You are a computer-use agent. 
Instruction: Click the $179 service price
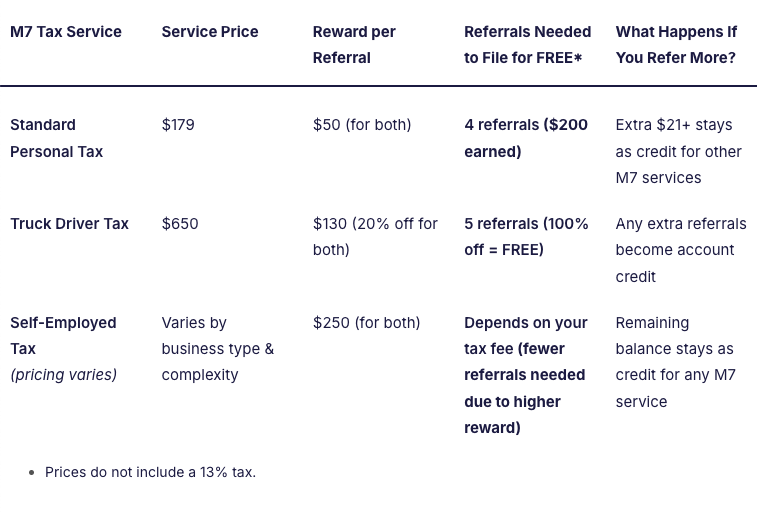click(178, 125)
